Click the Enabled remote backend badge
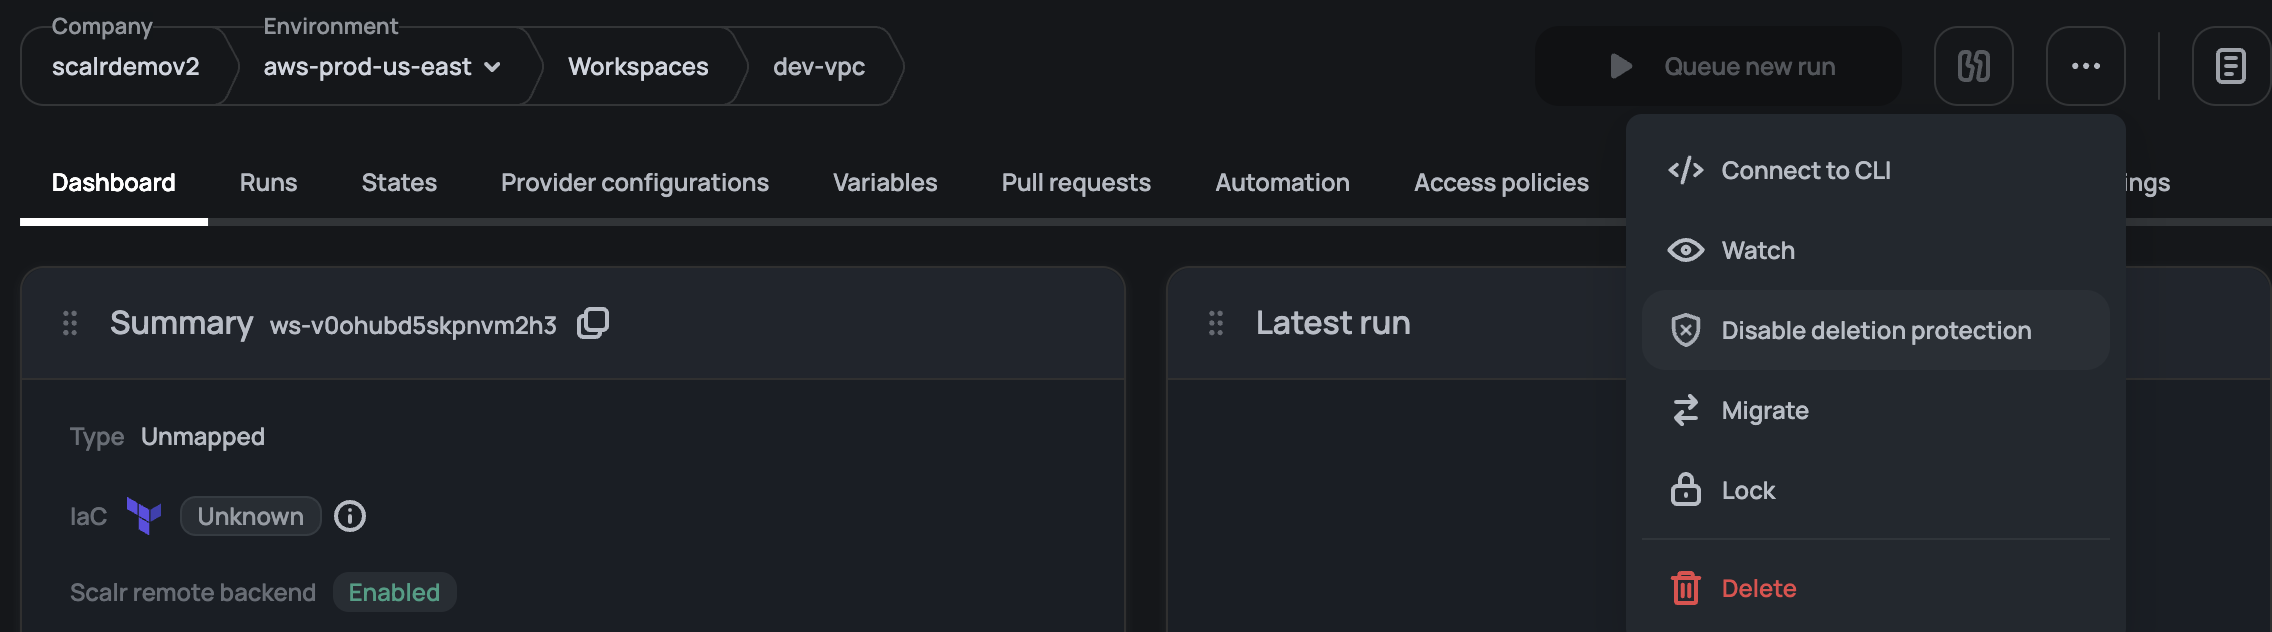The width and height of the screenshot is (2272, 632). click(394, 592)
